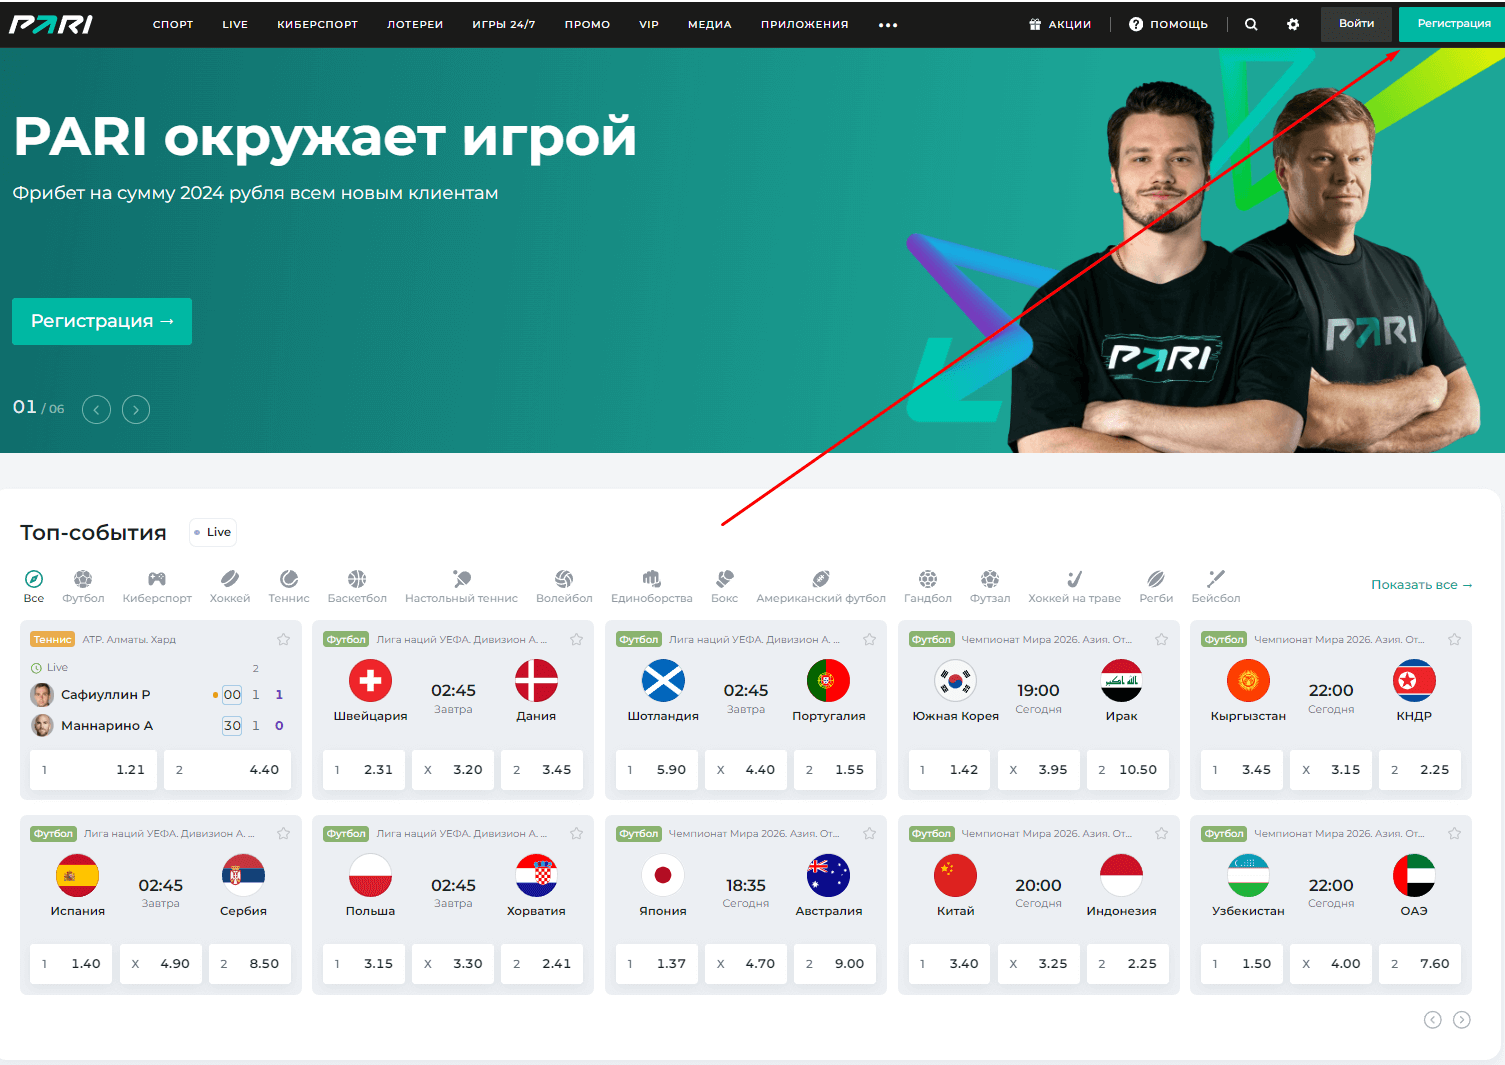
Task: Open the ИГРЫ 24/7 menu item
Action: (x=504, y=24)
